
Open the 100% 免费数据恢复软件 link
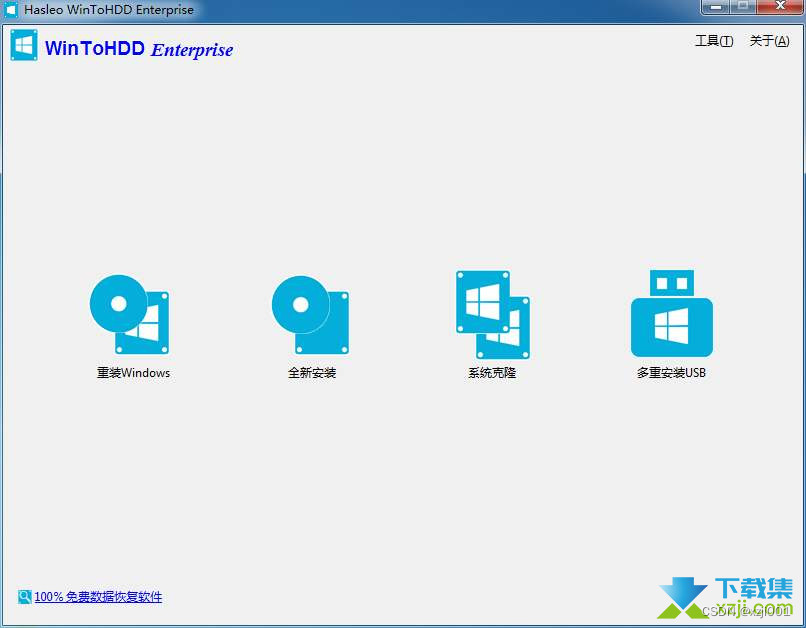[x=98, y=597]
